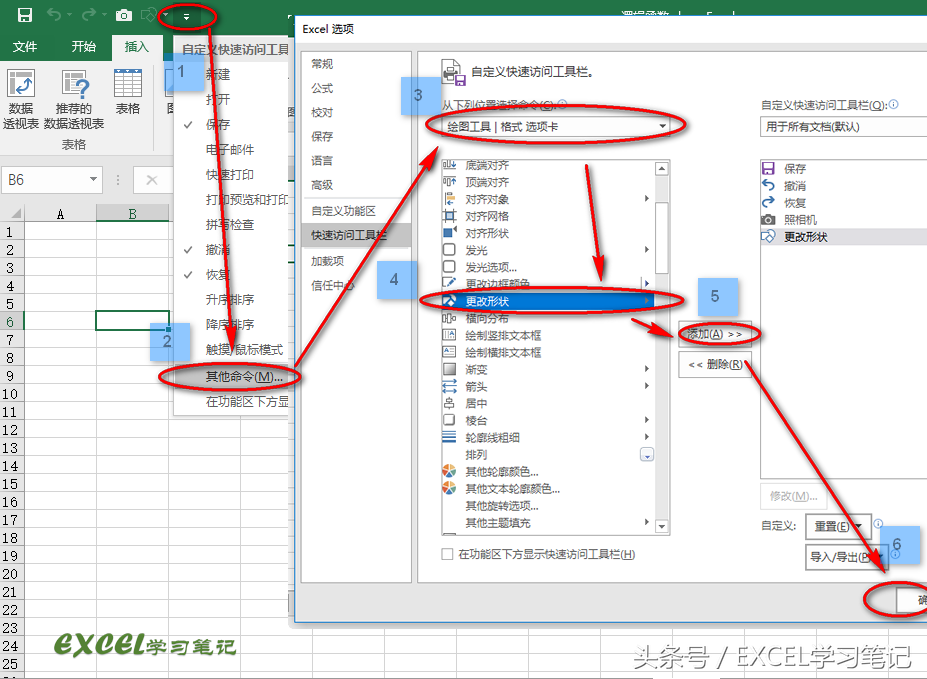Click the 顶端对齐 command icon
This screenshot has width=927, height=679.
[x=449, y=182]
